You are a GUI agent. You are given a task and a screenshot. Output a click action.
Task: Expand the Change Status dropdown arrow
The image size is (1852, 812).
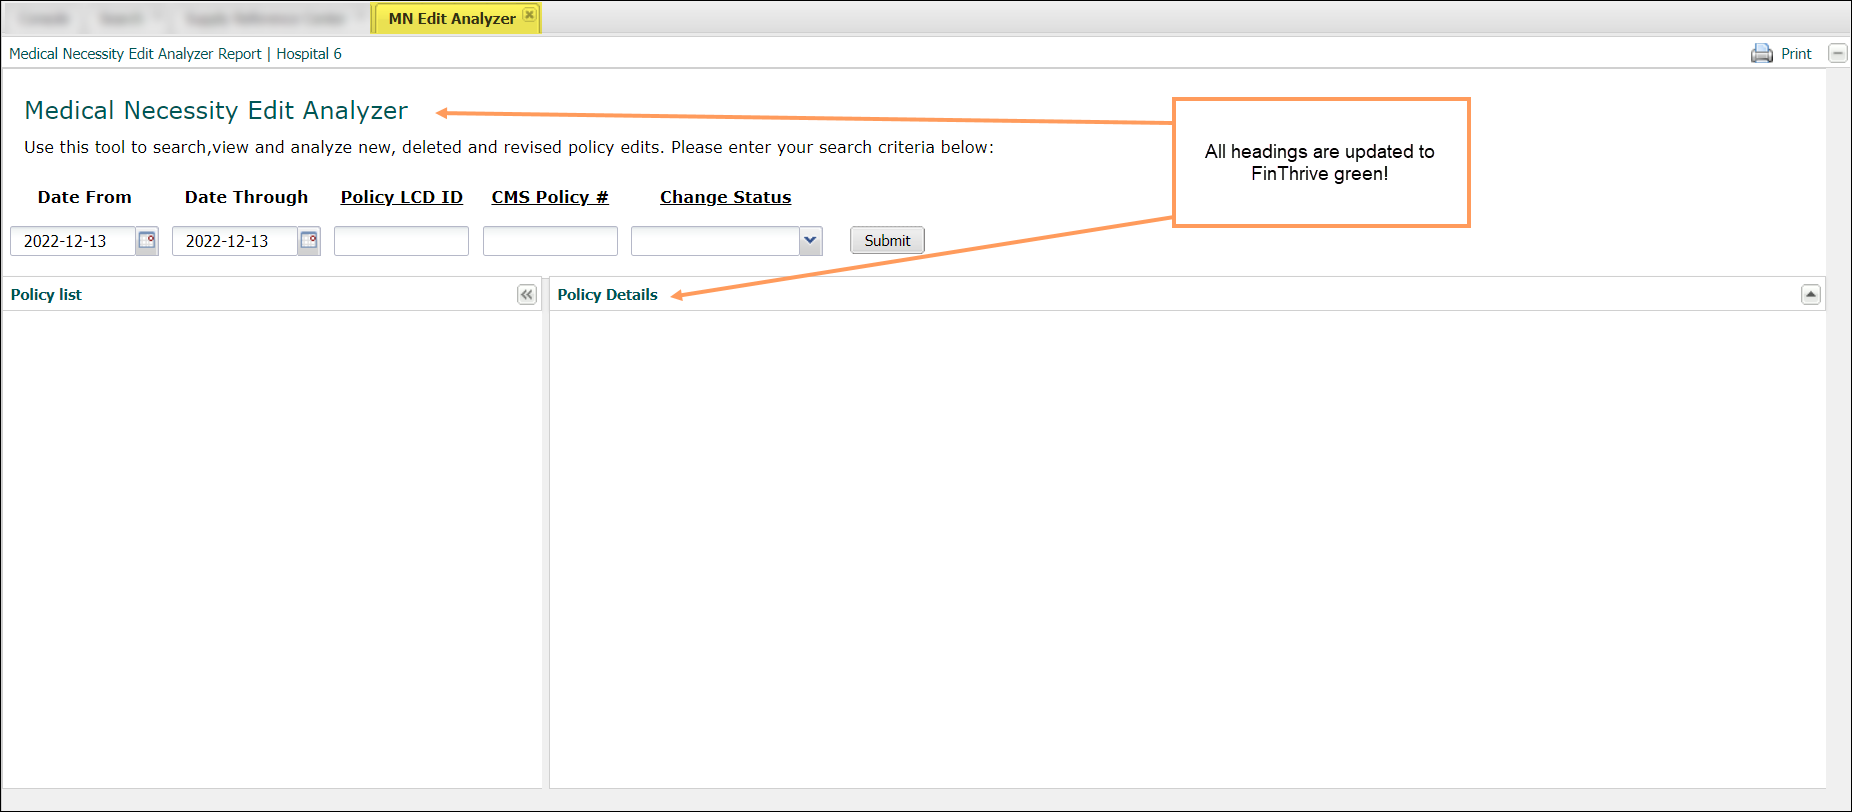click(x=810, y=241)
